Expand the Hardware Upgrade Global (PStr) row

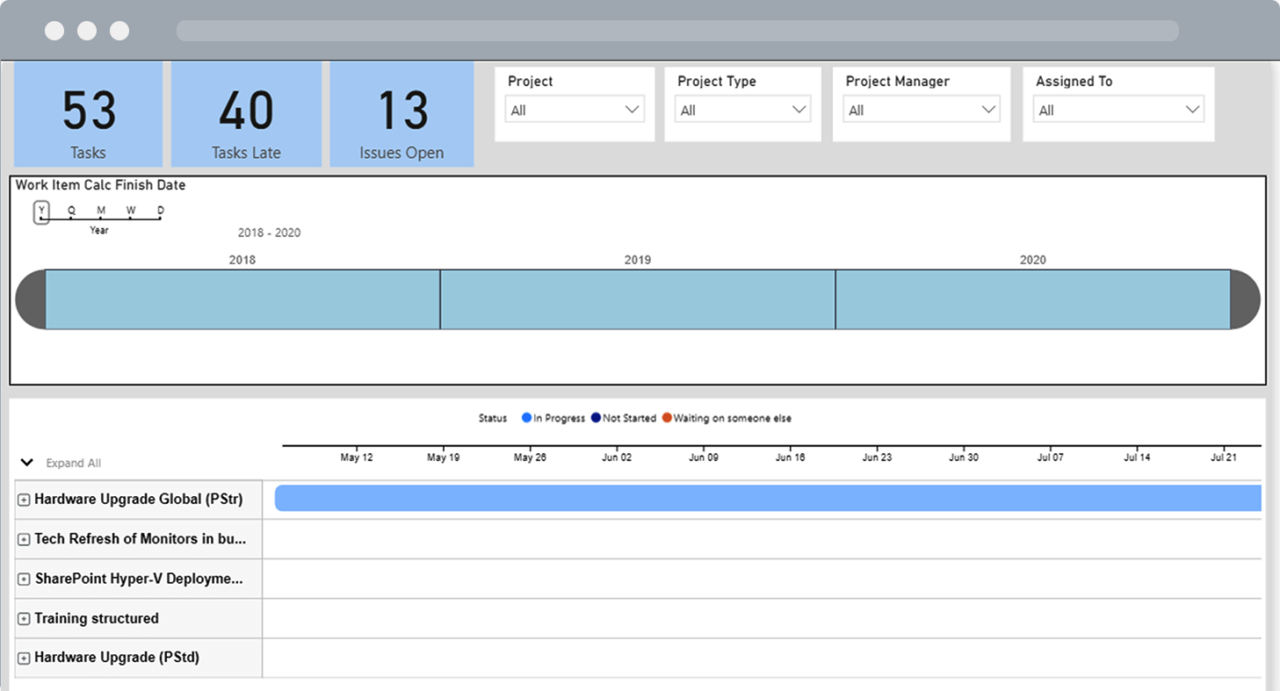pyautogui.click(x=22, y=498)
